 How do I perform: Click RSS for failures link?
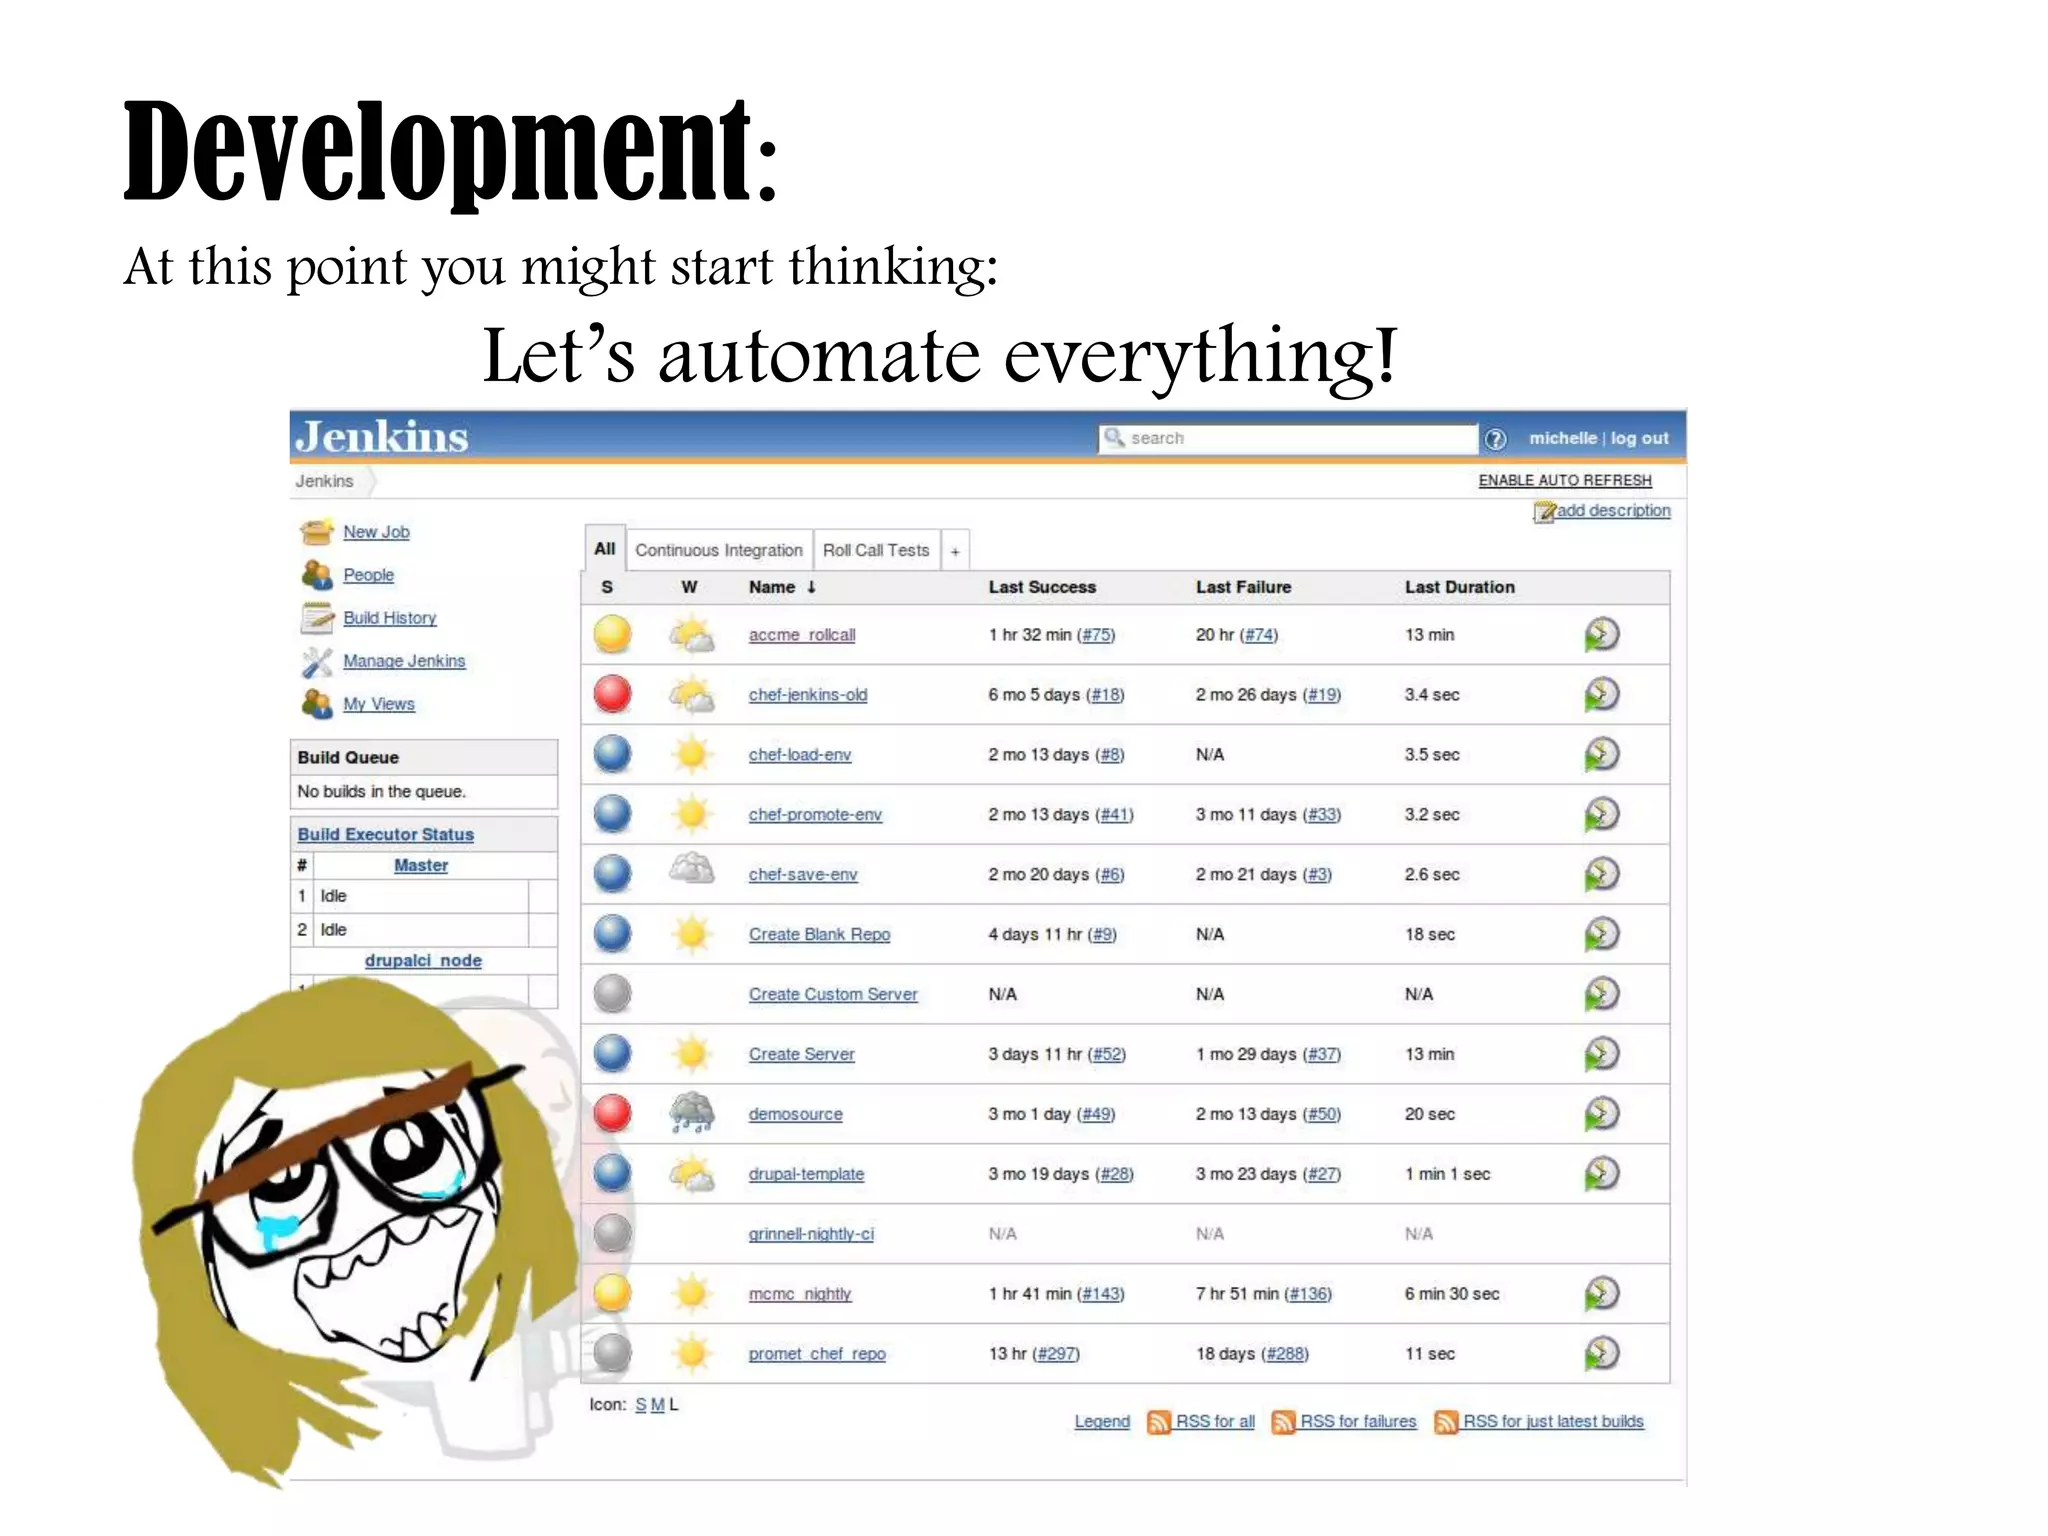(1358, 1422)
